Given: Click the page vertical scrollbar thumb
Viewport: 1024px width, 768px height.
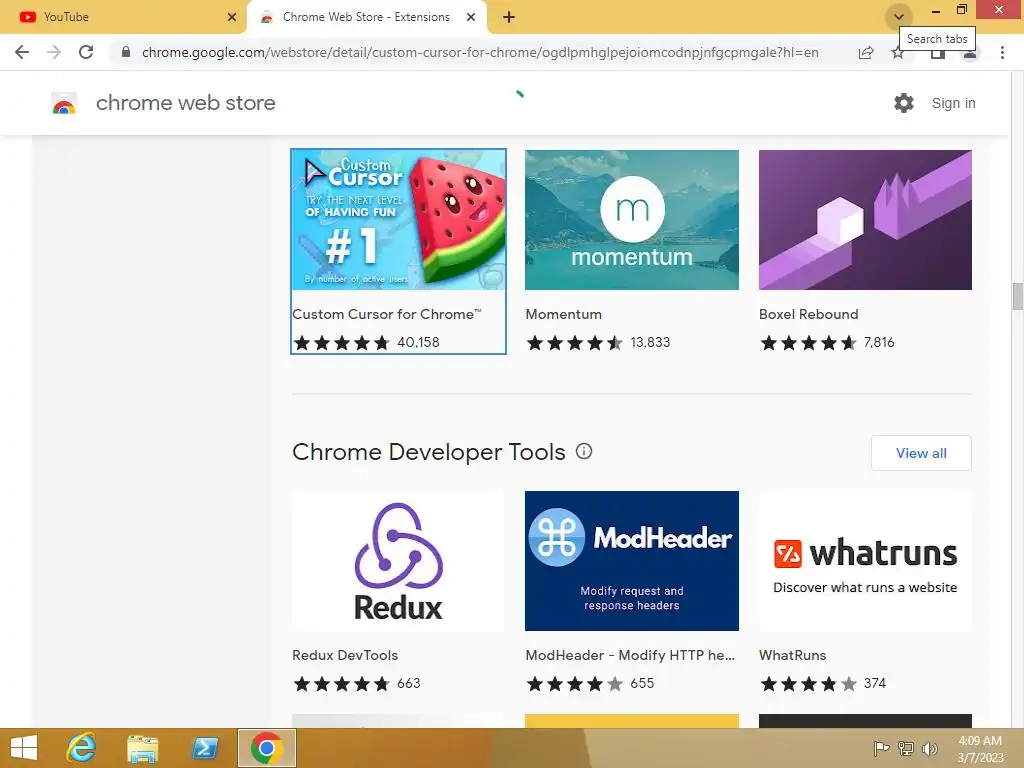Looking at the screenshot, I should (1017, 296).
